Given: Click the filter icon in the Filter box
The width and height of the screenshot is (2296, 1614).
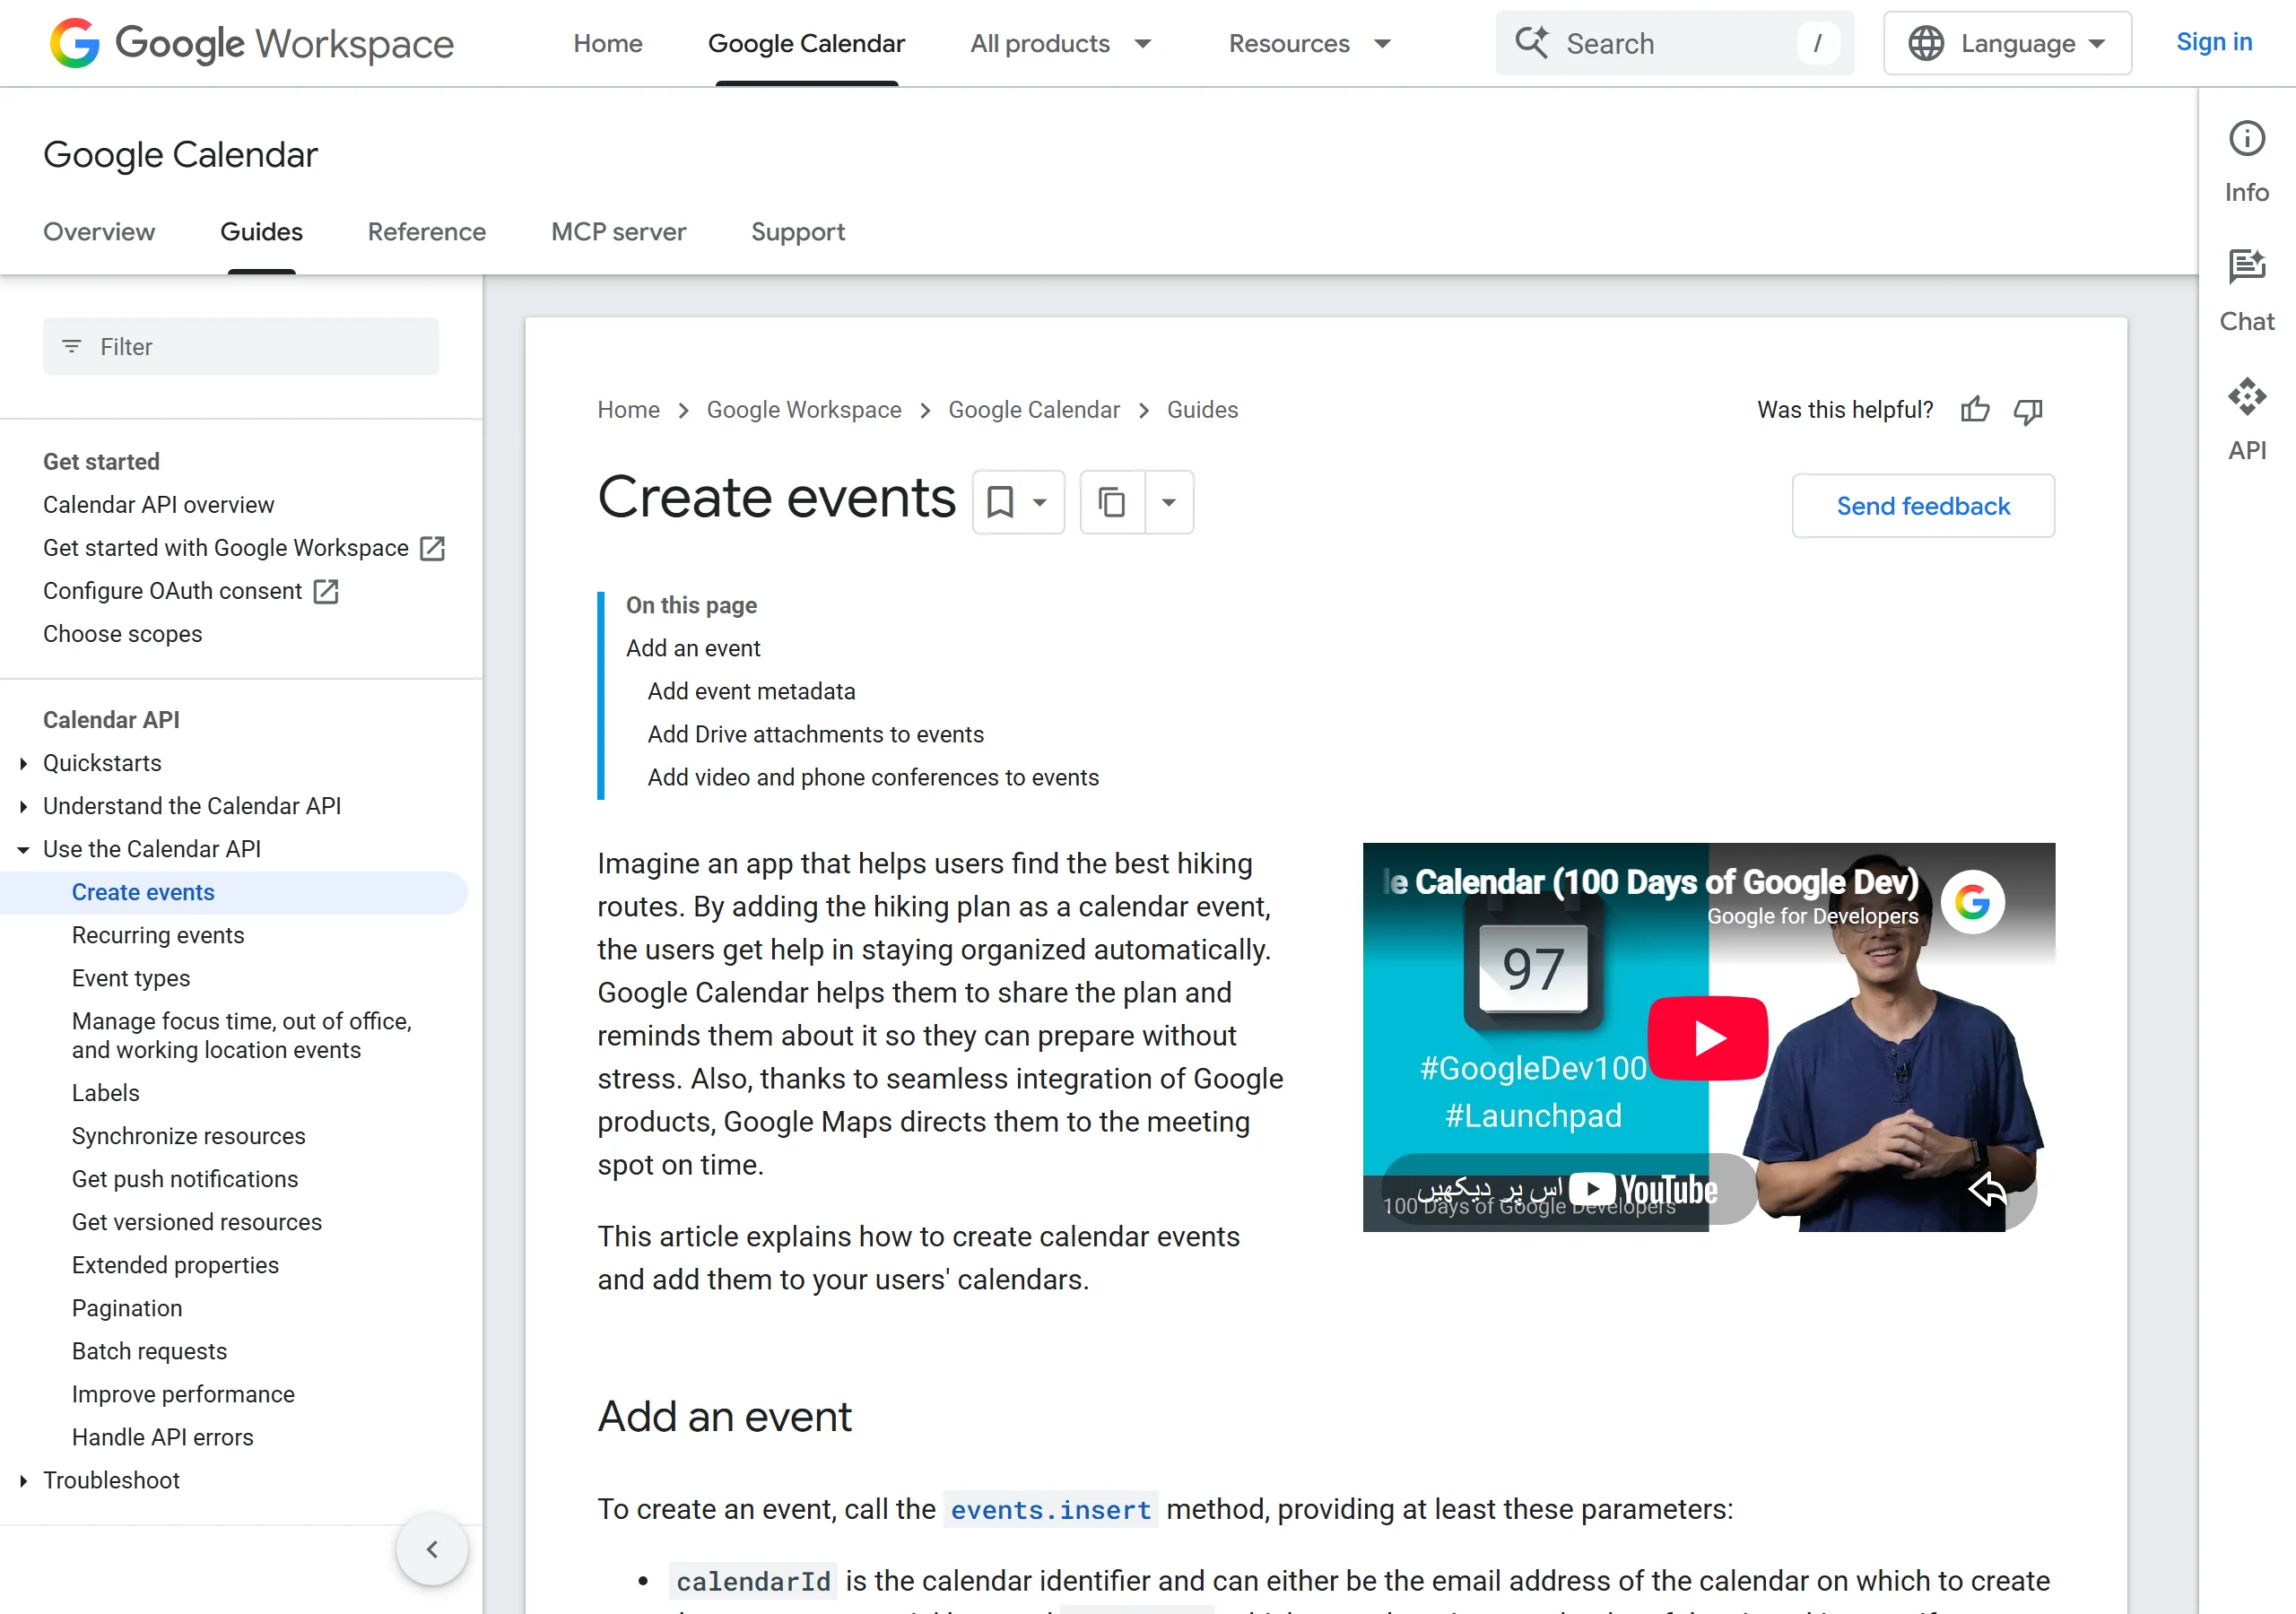Looking at the screenshot, I should pyautogui.click(x=71, y=346).
